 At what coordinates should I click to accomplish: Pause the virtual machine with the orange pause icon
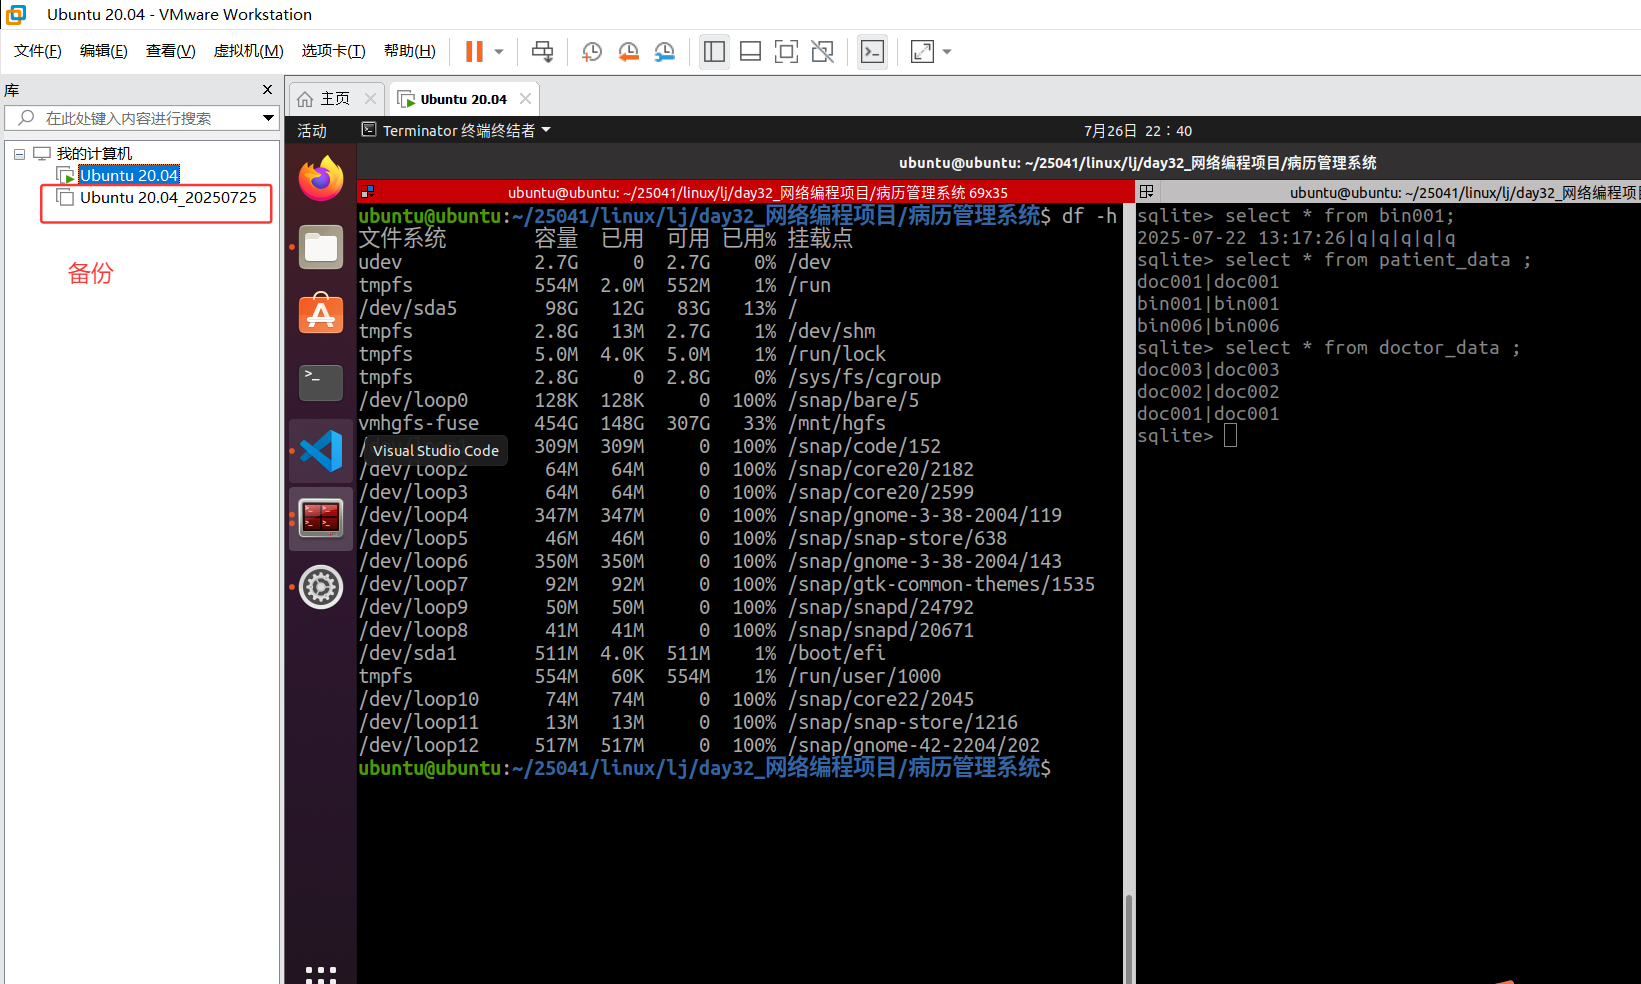(474, 51)
